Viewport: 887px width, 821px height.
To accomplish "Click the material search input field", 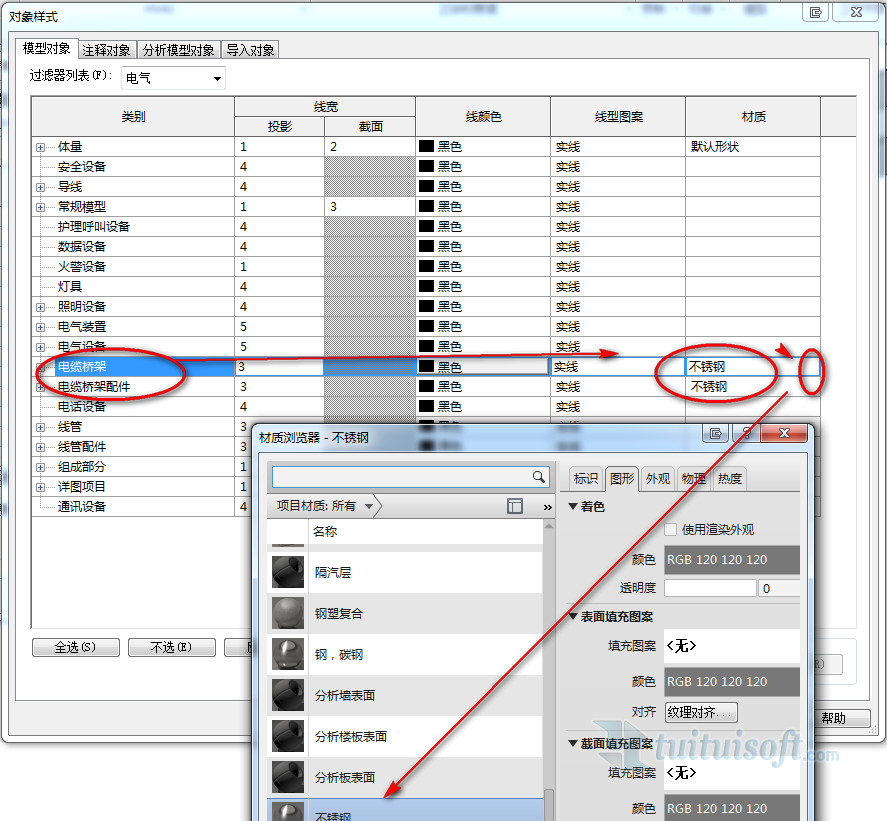I will point(400,477).
